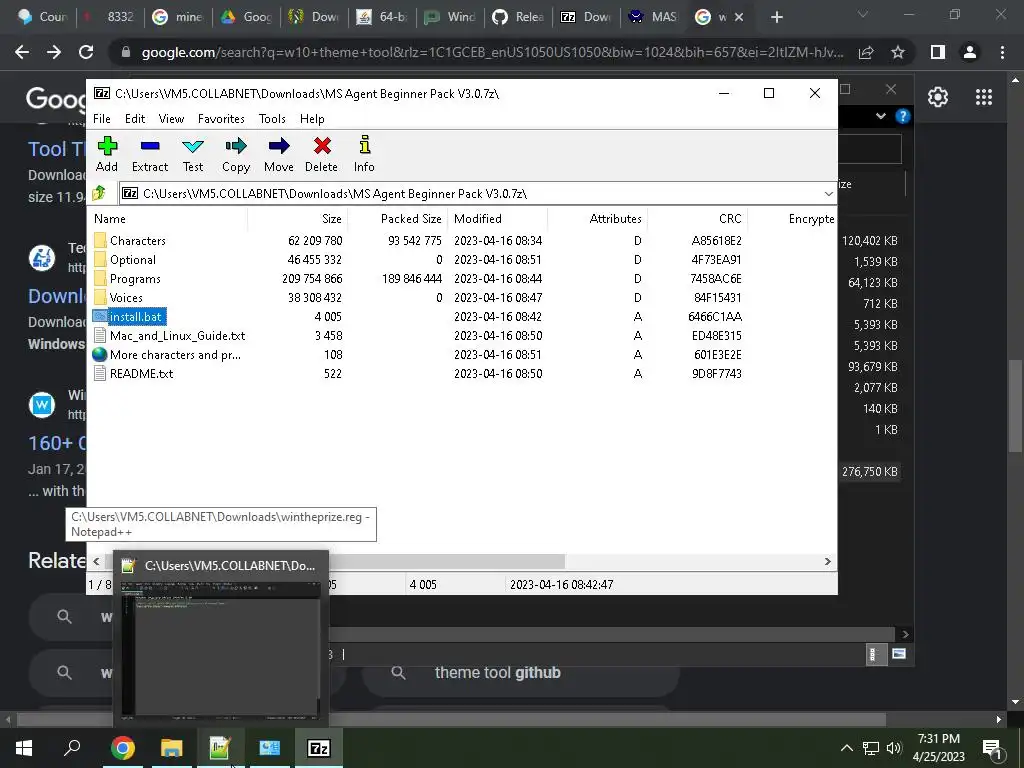Click the Chrome back arrow
The image size is (1024, 768).
pos(22,52)
